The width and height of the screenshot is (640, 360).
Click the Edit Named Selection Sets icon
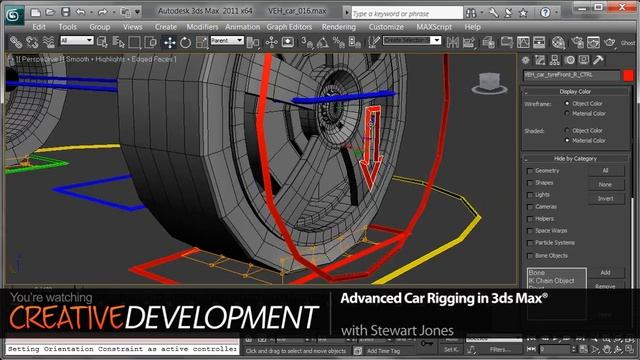pyautogui.click(x=373, y=42)
